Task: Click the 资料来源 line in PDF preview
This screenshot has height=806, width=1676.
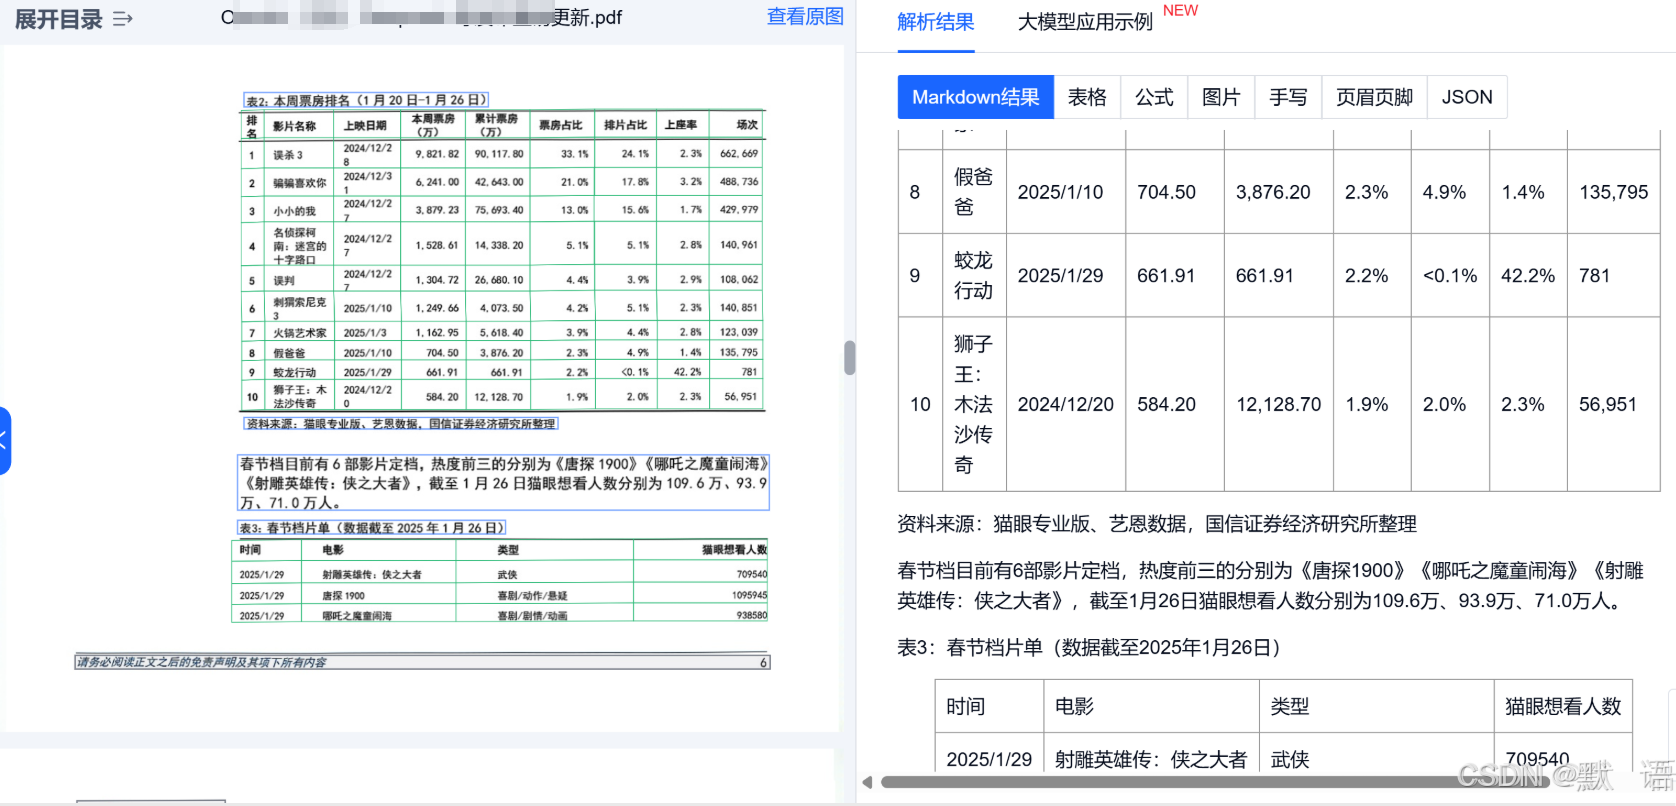Action: pos(400,424)
